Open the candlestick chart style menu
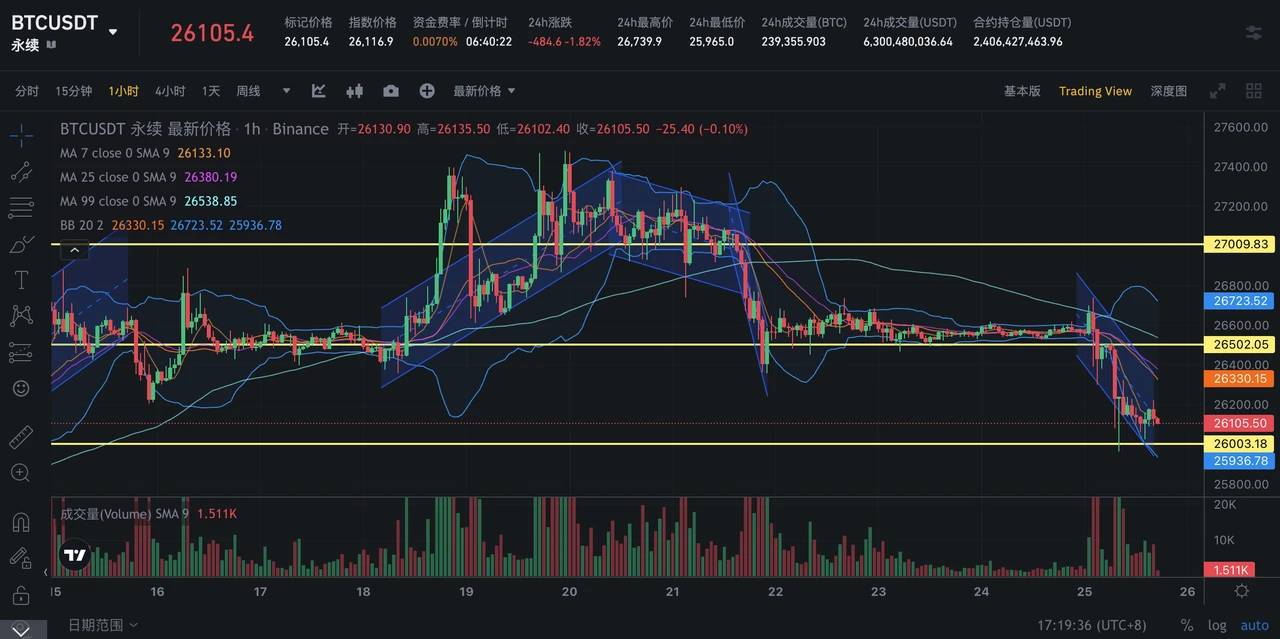 (354, 91)
